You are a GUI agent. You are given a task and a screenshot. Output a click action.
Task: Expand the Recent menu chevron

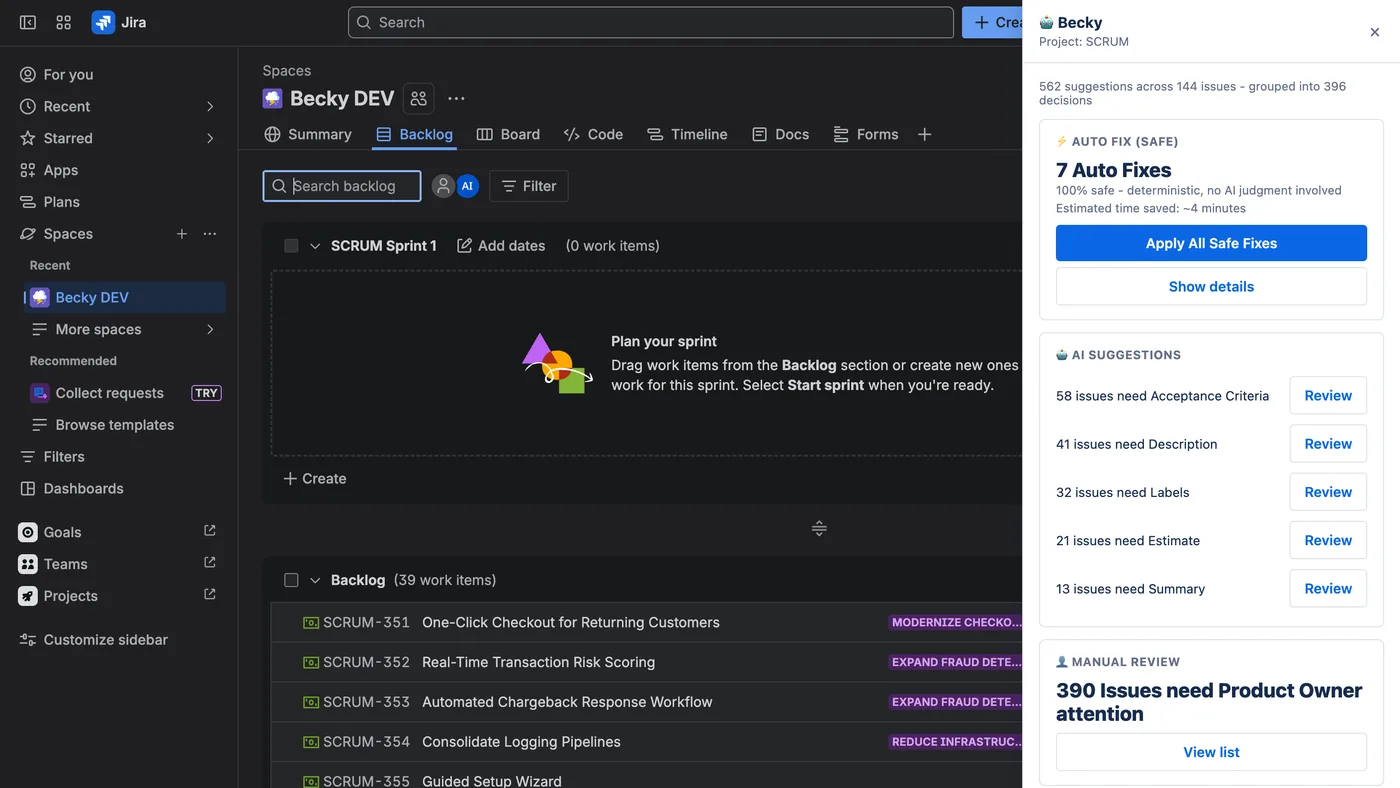(x=210, y=106)
